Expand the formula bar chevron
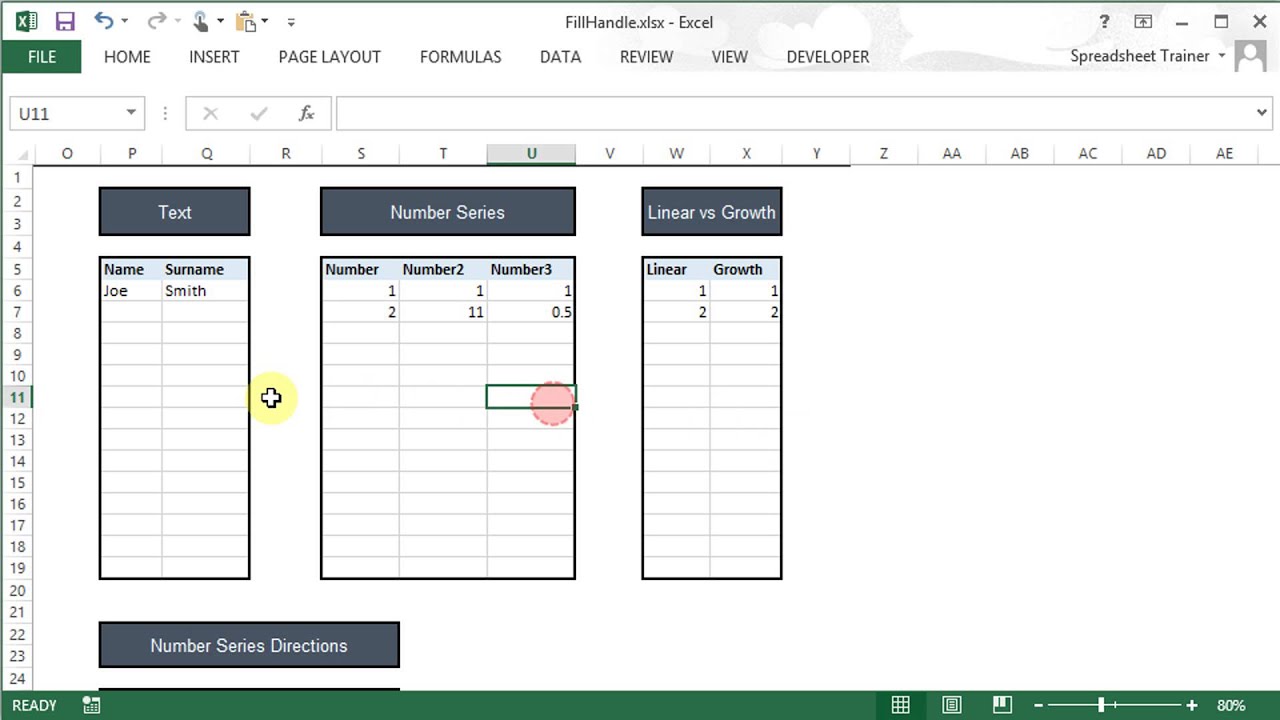Screen dimensions: 1280x720 1261,113
